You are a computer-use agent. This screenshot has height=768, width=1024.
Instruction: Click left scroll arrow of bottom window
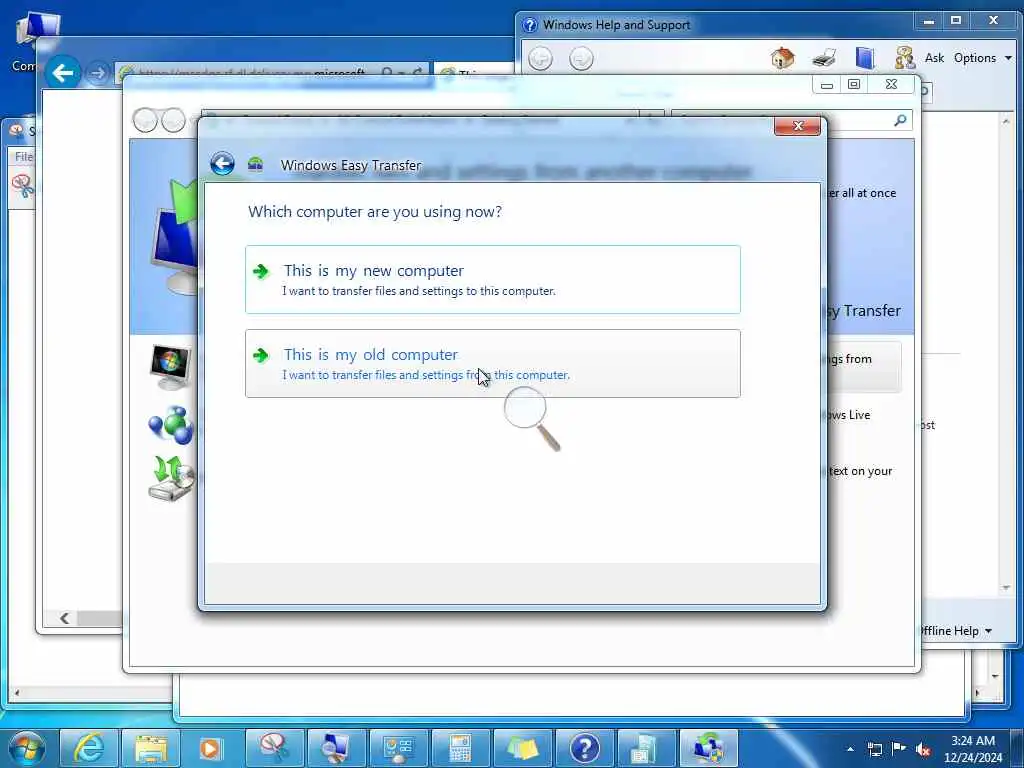[x=17, y=692]
